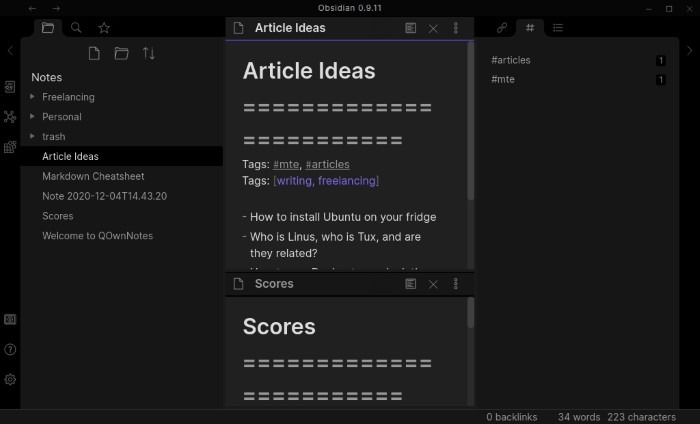Open another vault from the ribbon
This screenshot has height=424, width=700.
click(10, 319)
